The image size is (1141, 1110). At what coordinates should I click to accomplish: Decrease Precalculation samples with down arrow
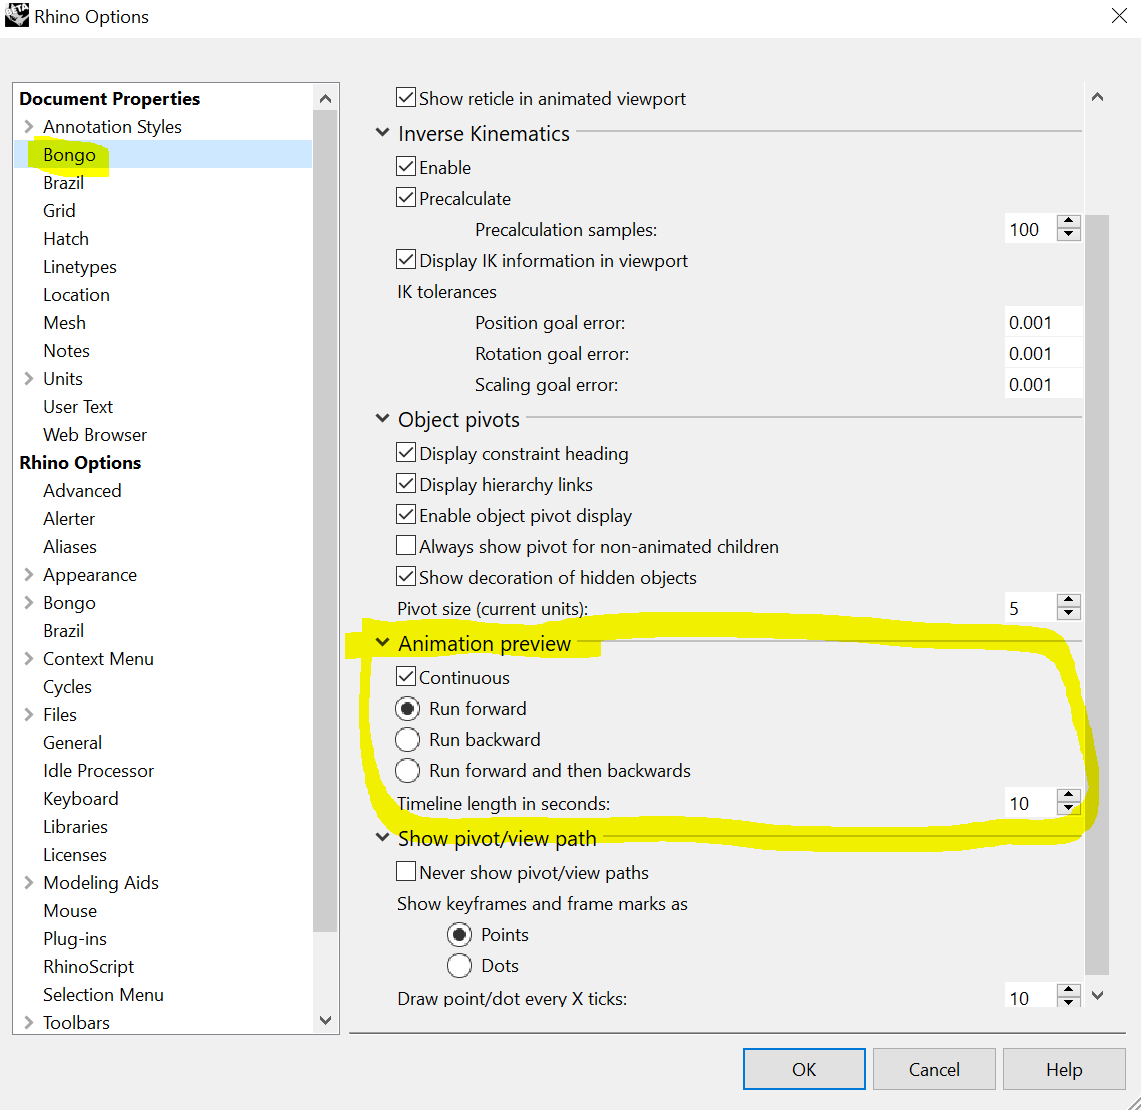(1068, 234)
